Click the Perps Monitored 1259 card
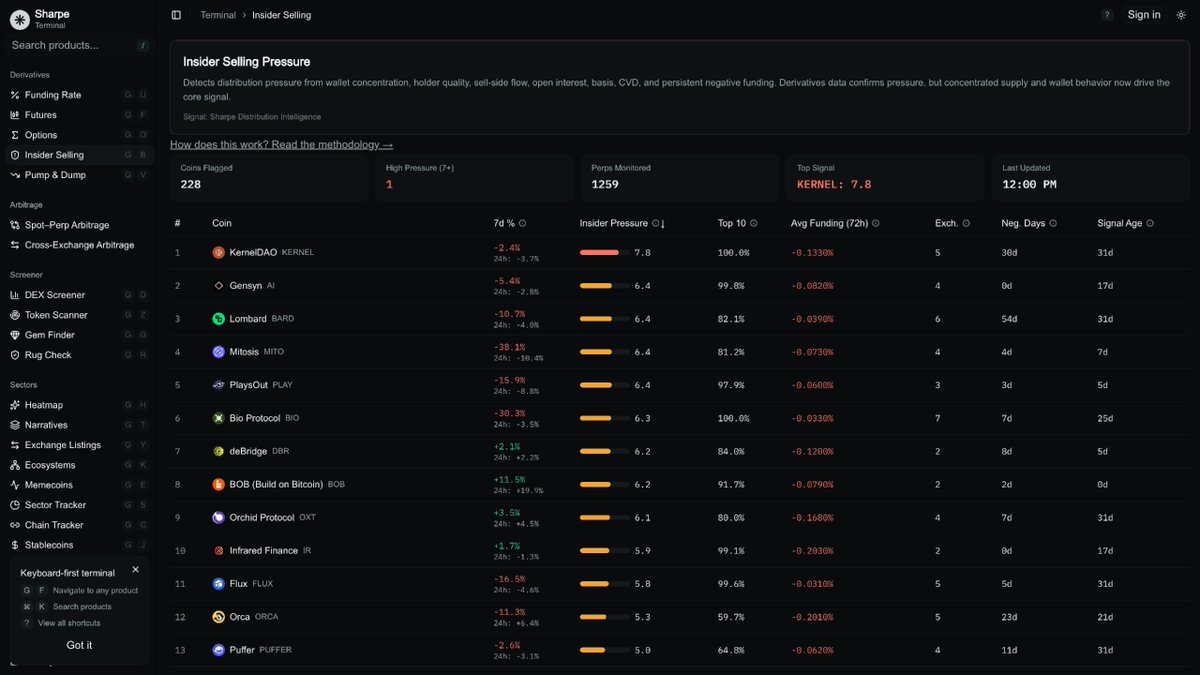 [679, 178]
